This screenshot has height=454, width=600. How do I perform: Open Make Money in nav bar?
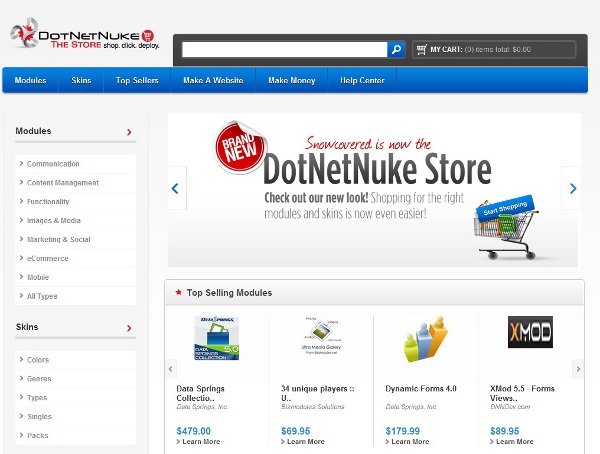pos(292,80)
